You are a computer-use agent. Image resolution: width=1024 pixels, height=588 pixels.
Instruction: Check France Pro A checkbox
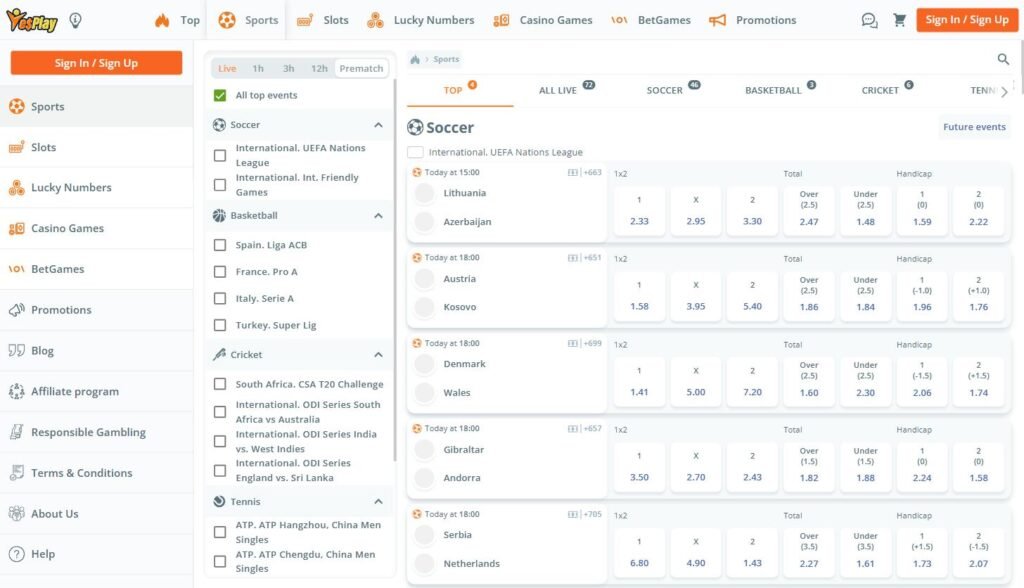(x=220, y=272)
